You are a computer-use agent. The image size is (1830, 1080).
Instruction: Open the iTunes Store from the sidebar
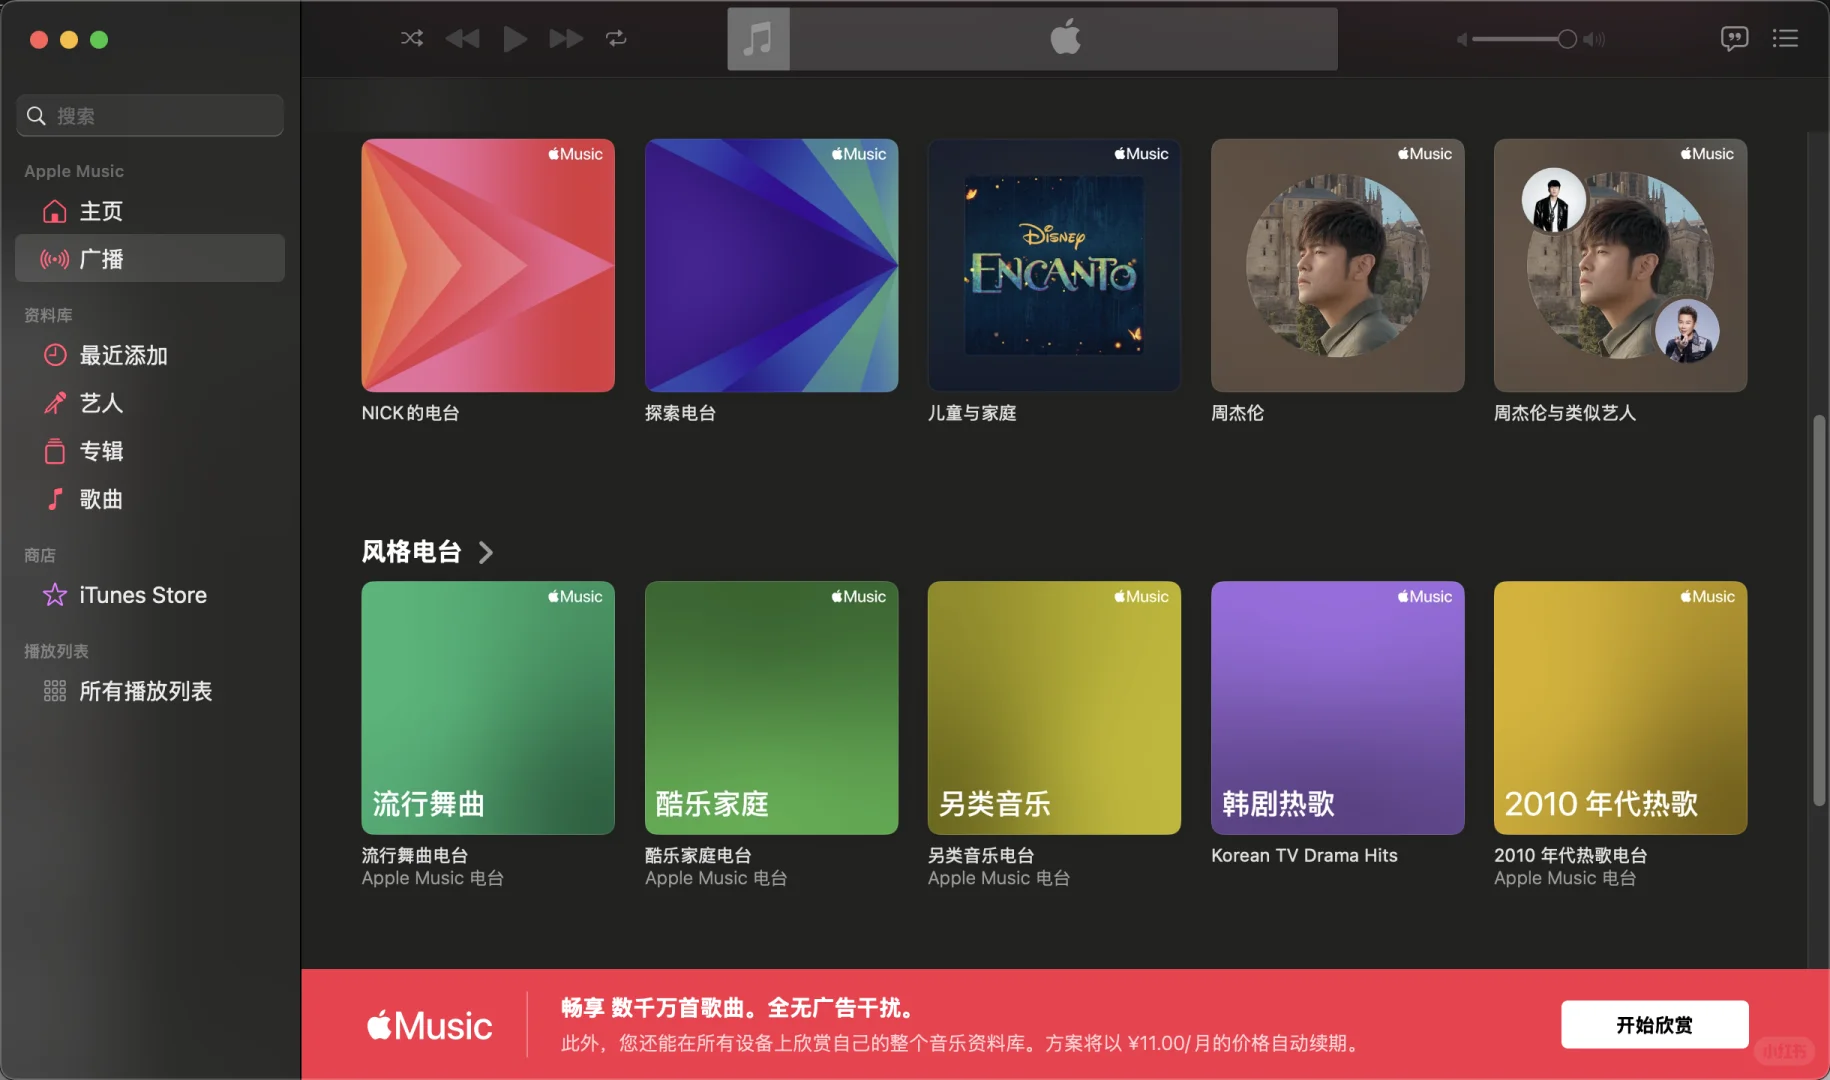pyautogui.click(x=142, y=594)
